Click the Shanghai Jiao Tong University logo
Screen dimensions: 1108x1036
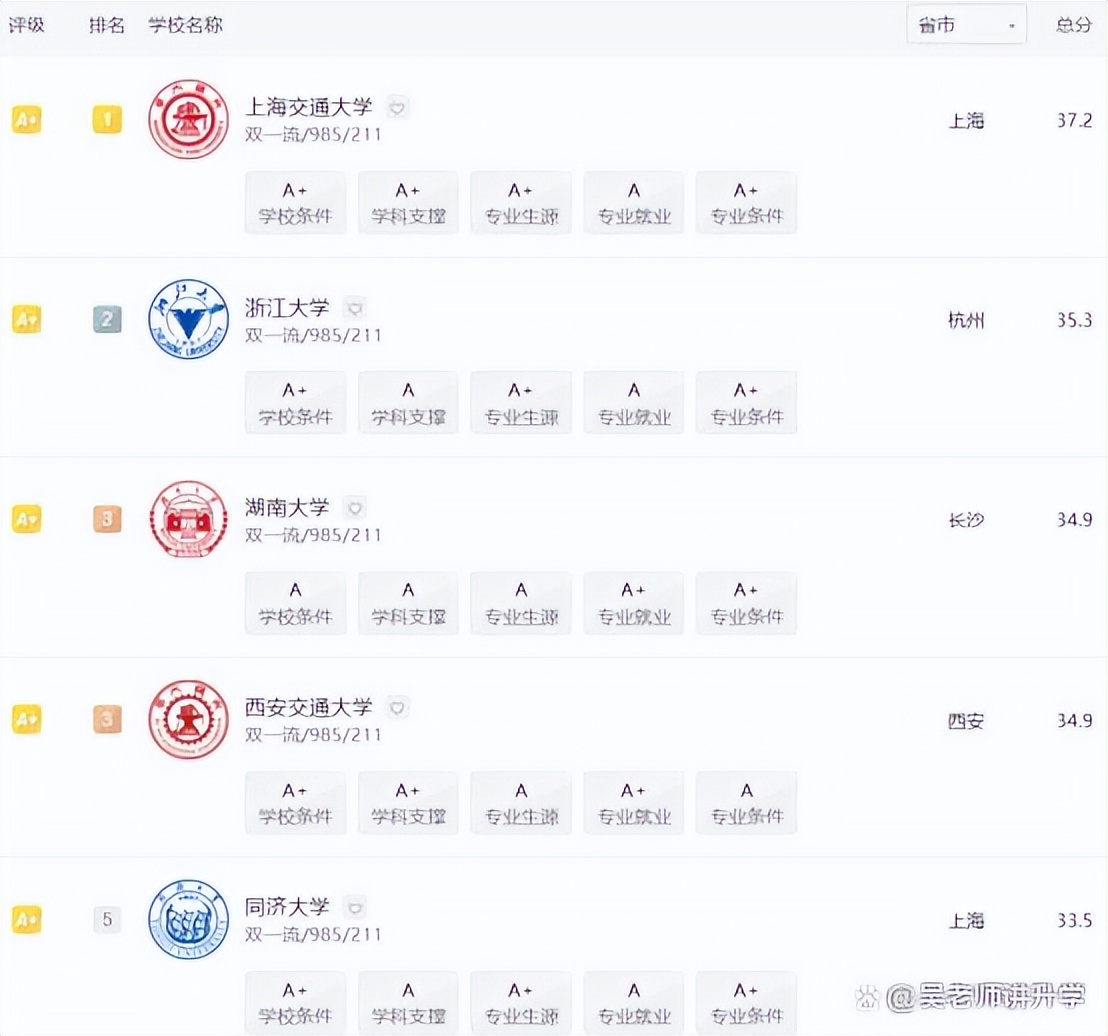click(x=187, y=120)
